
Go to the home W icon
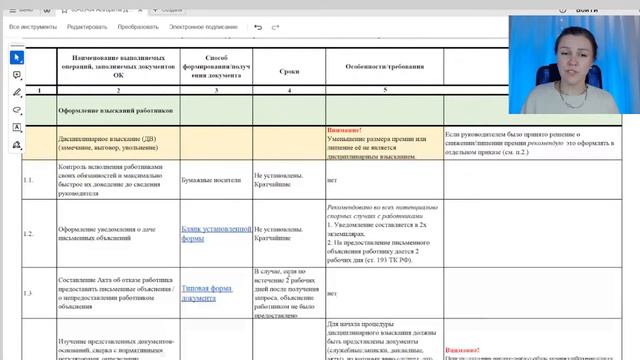click(x=47, y=10)
